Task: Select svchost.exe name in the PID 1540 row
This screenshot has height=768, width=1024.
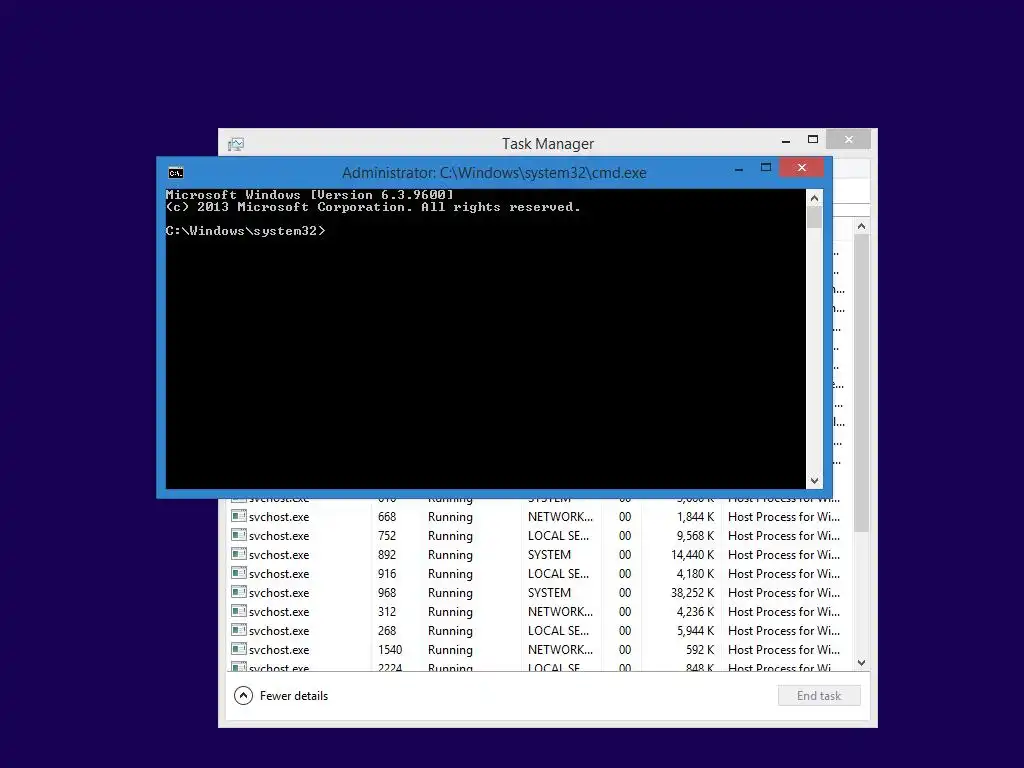Action: pyautogui.click(x=279, y=650)
